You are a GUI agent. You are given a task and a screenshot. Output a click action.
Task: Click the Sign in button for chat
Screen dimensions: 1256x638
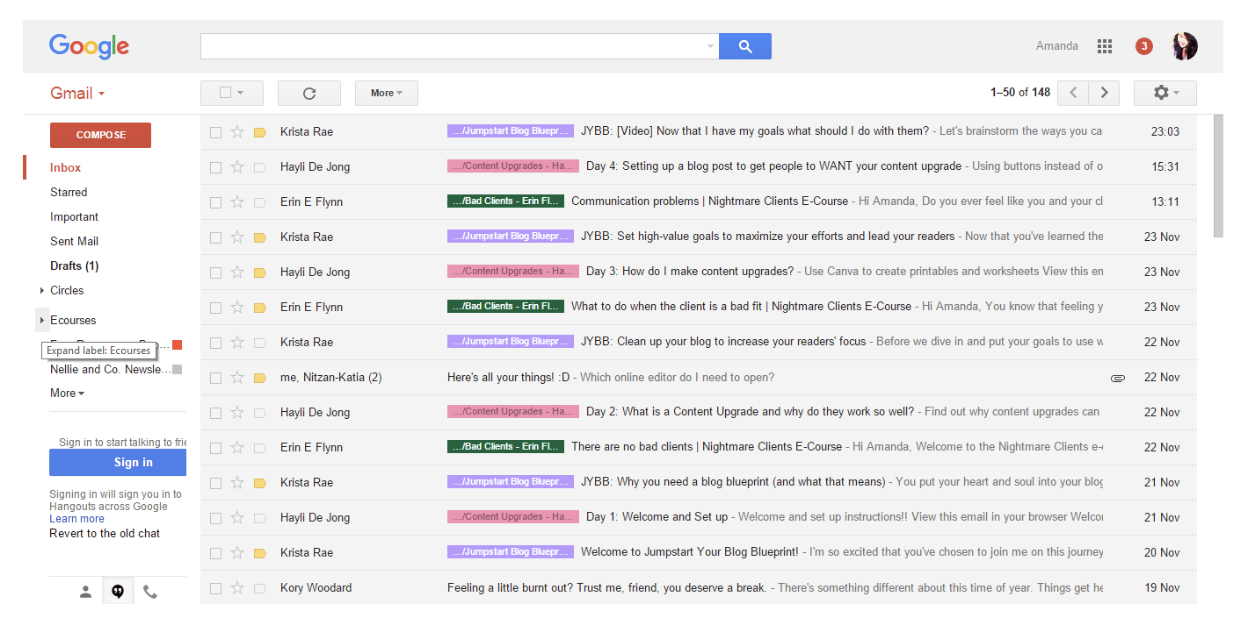tap(117, 461)
